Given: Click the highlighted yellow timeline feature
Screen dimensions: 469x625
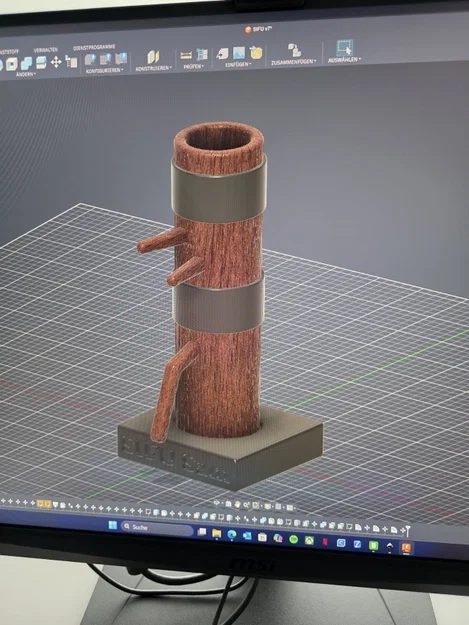Looking at the screenshot, I should pyautogui.click(x=44, y=504).
